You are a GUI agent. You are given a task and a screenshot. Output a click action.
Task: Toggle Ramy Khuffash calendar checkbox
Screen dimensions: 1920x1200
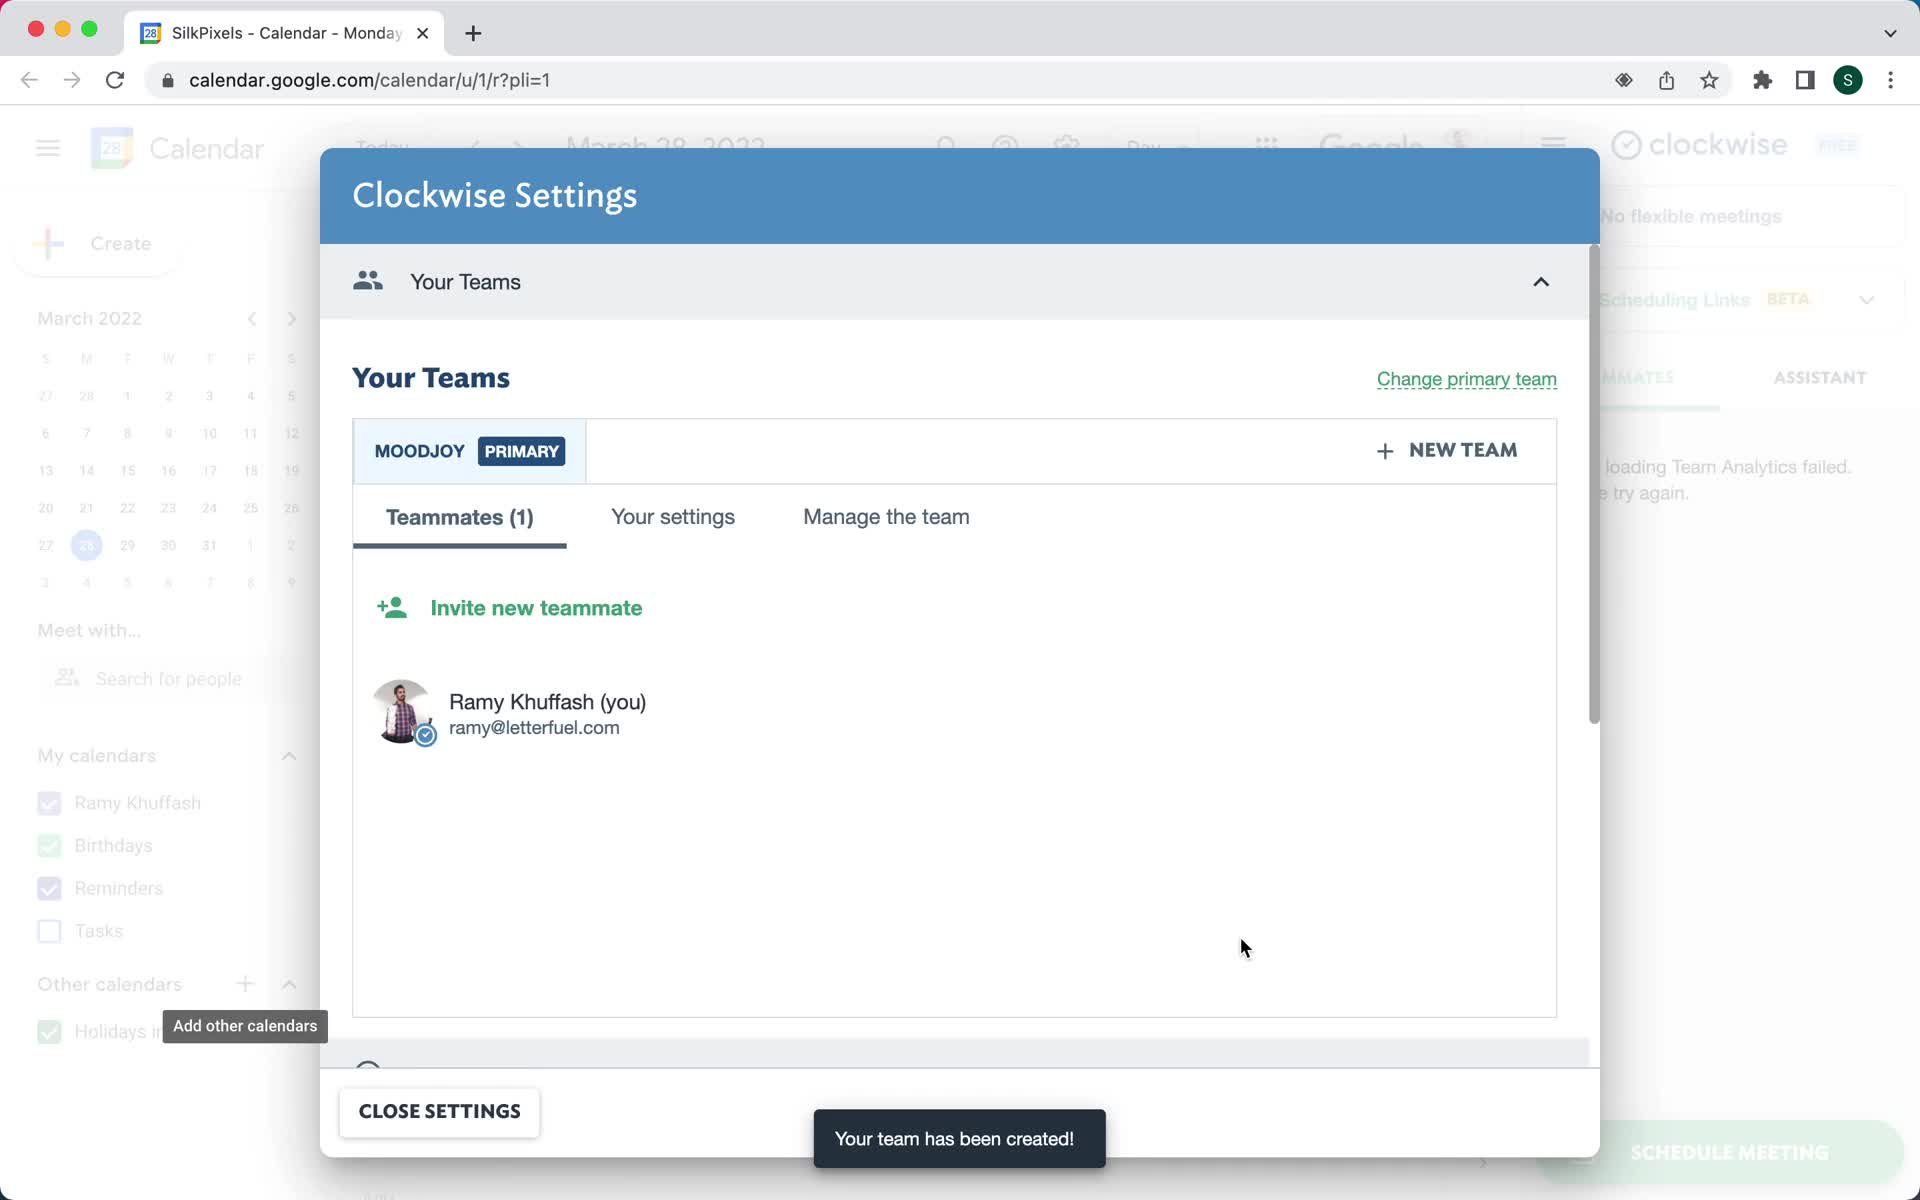point(49,803)
